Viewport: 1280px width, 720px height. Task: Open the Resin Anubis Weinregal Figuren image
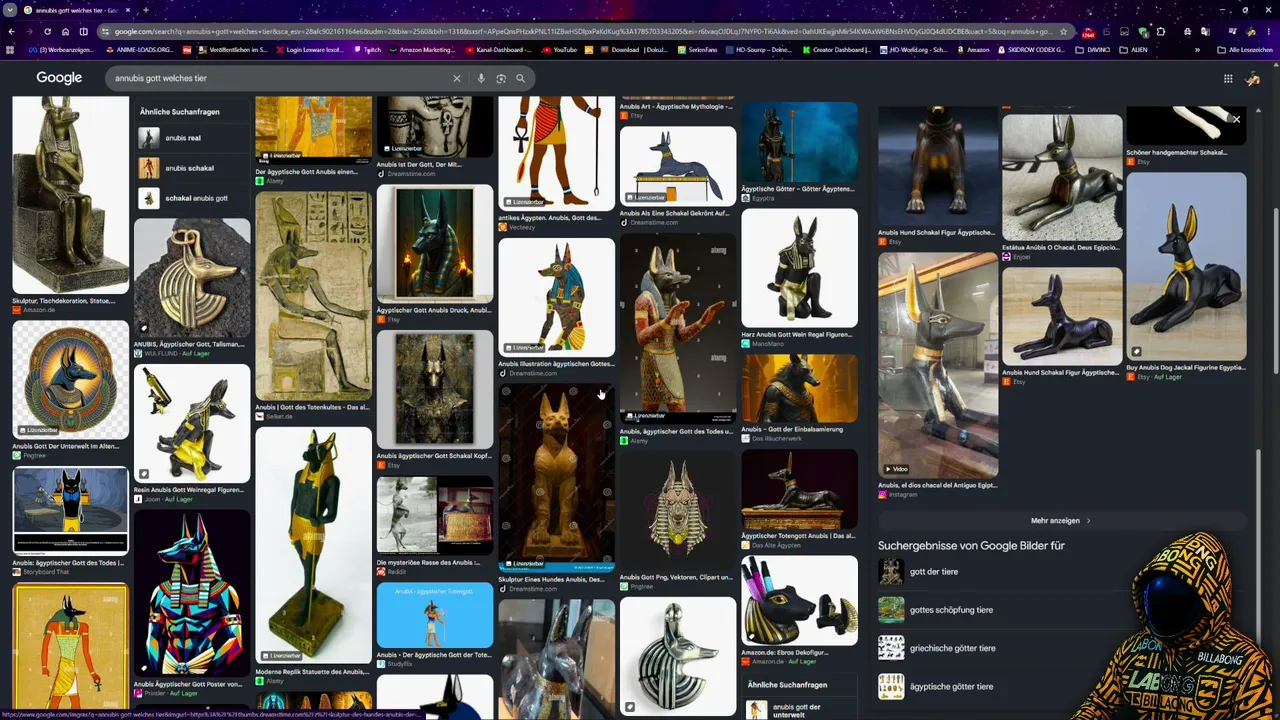tap(192, 423)
